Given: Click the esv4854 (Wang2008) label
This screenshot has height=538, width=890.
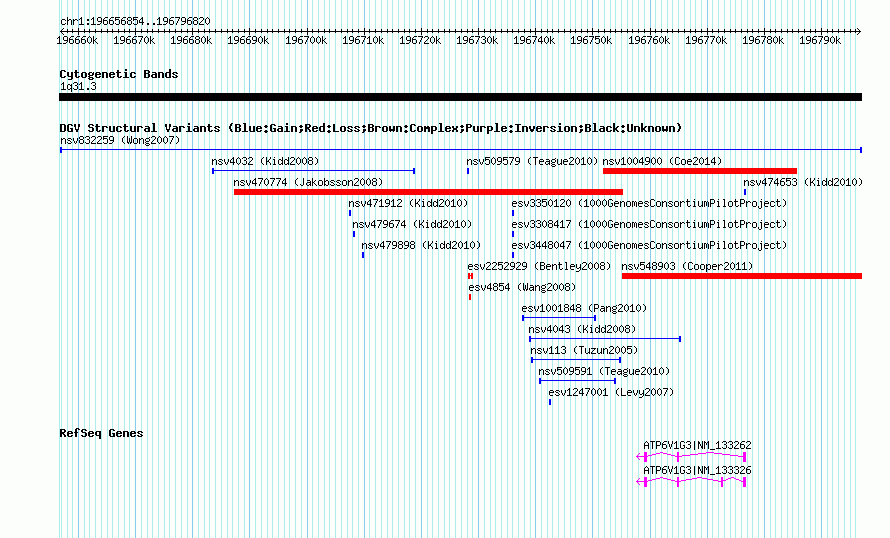Looking at the screenshot, I should pyautogui.click(x=522, y=287).
